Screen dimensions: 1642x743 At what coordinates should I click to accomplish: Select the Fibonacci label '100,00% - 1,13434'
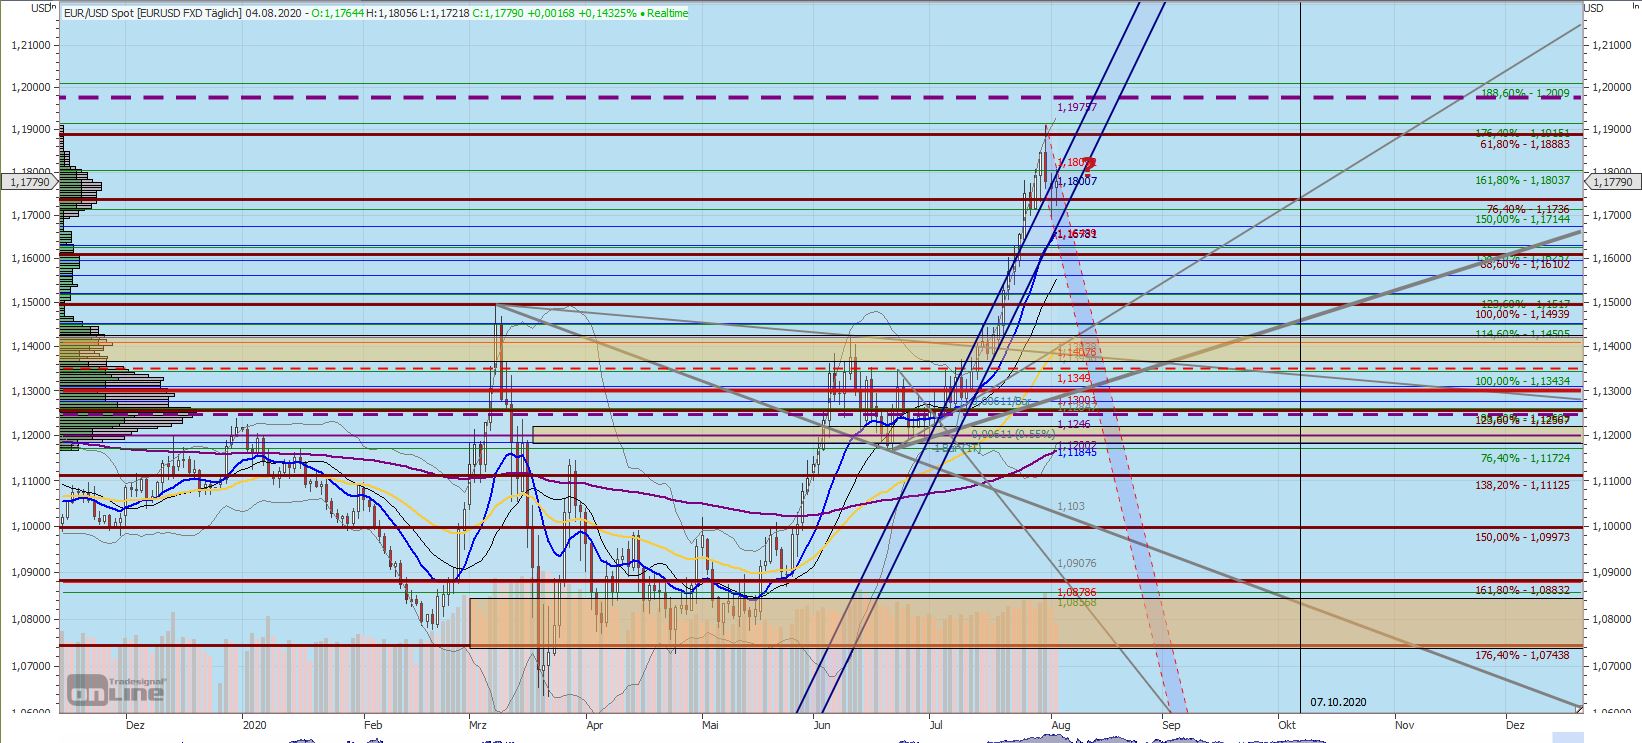[1523, 382]
